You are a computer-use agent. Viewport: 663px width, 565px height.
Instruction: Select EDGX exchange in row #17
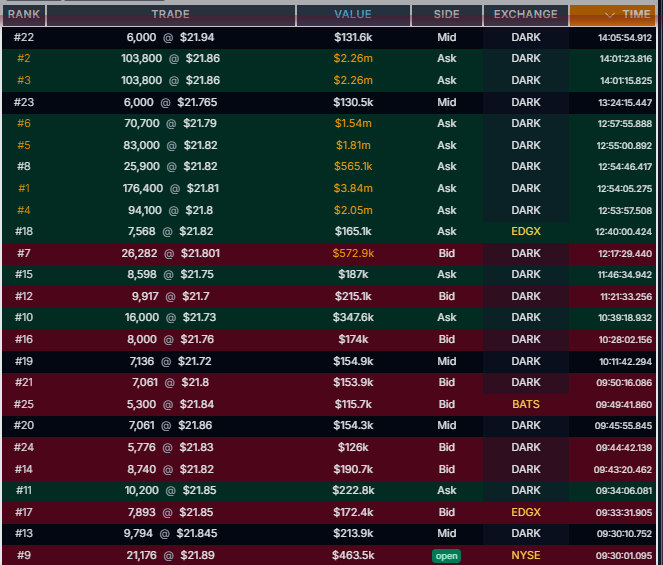526,512
